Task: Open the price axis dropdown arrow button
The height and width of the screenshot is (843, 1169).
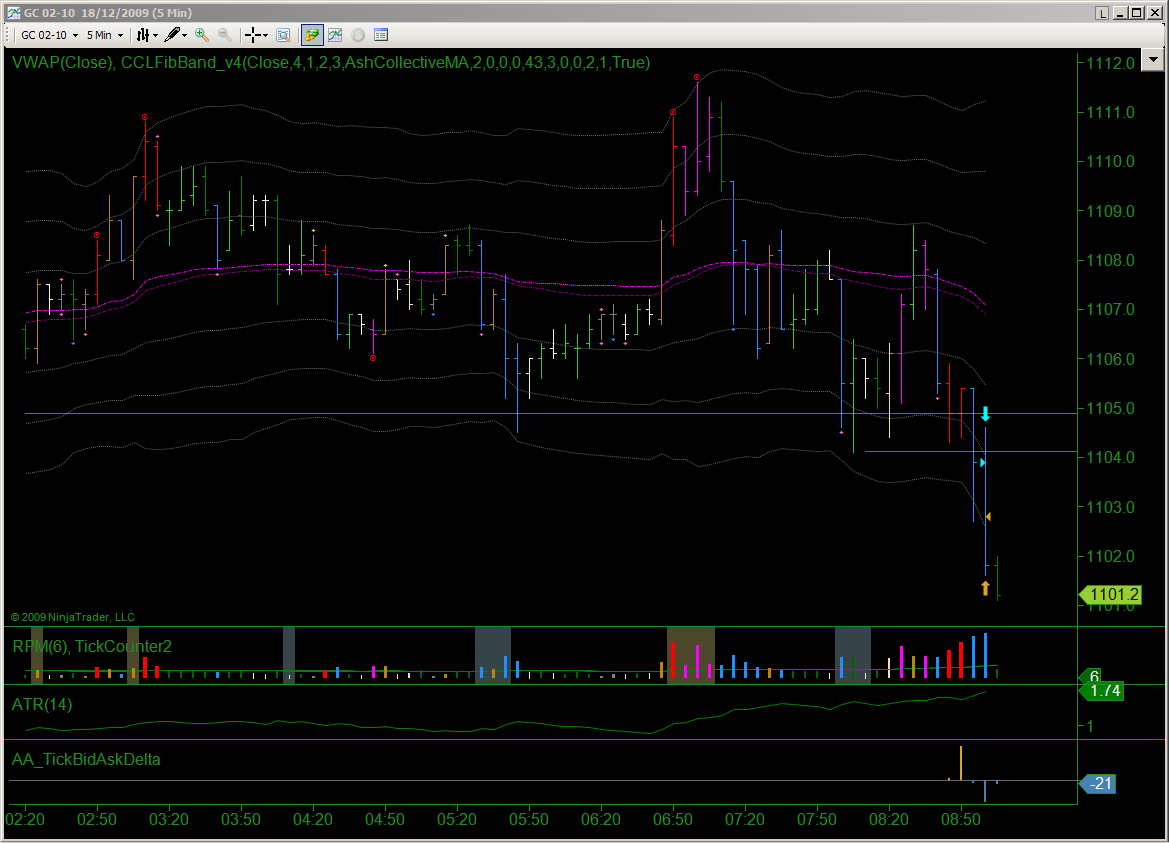Action: click(1153, 60)
